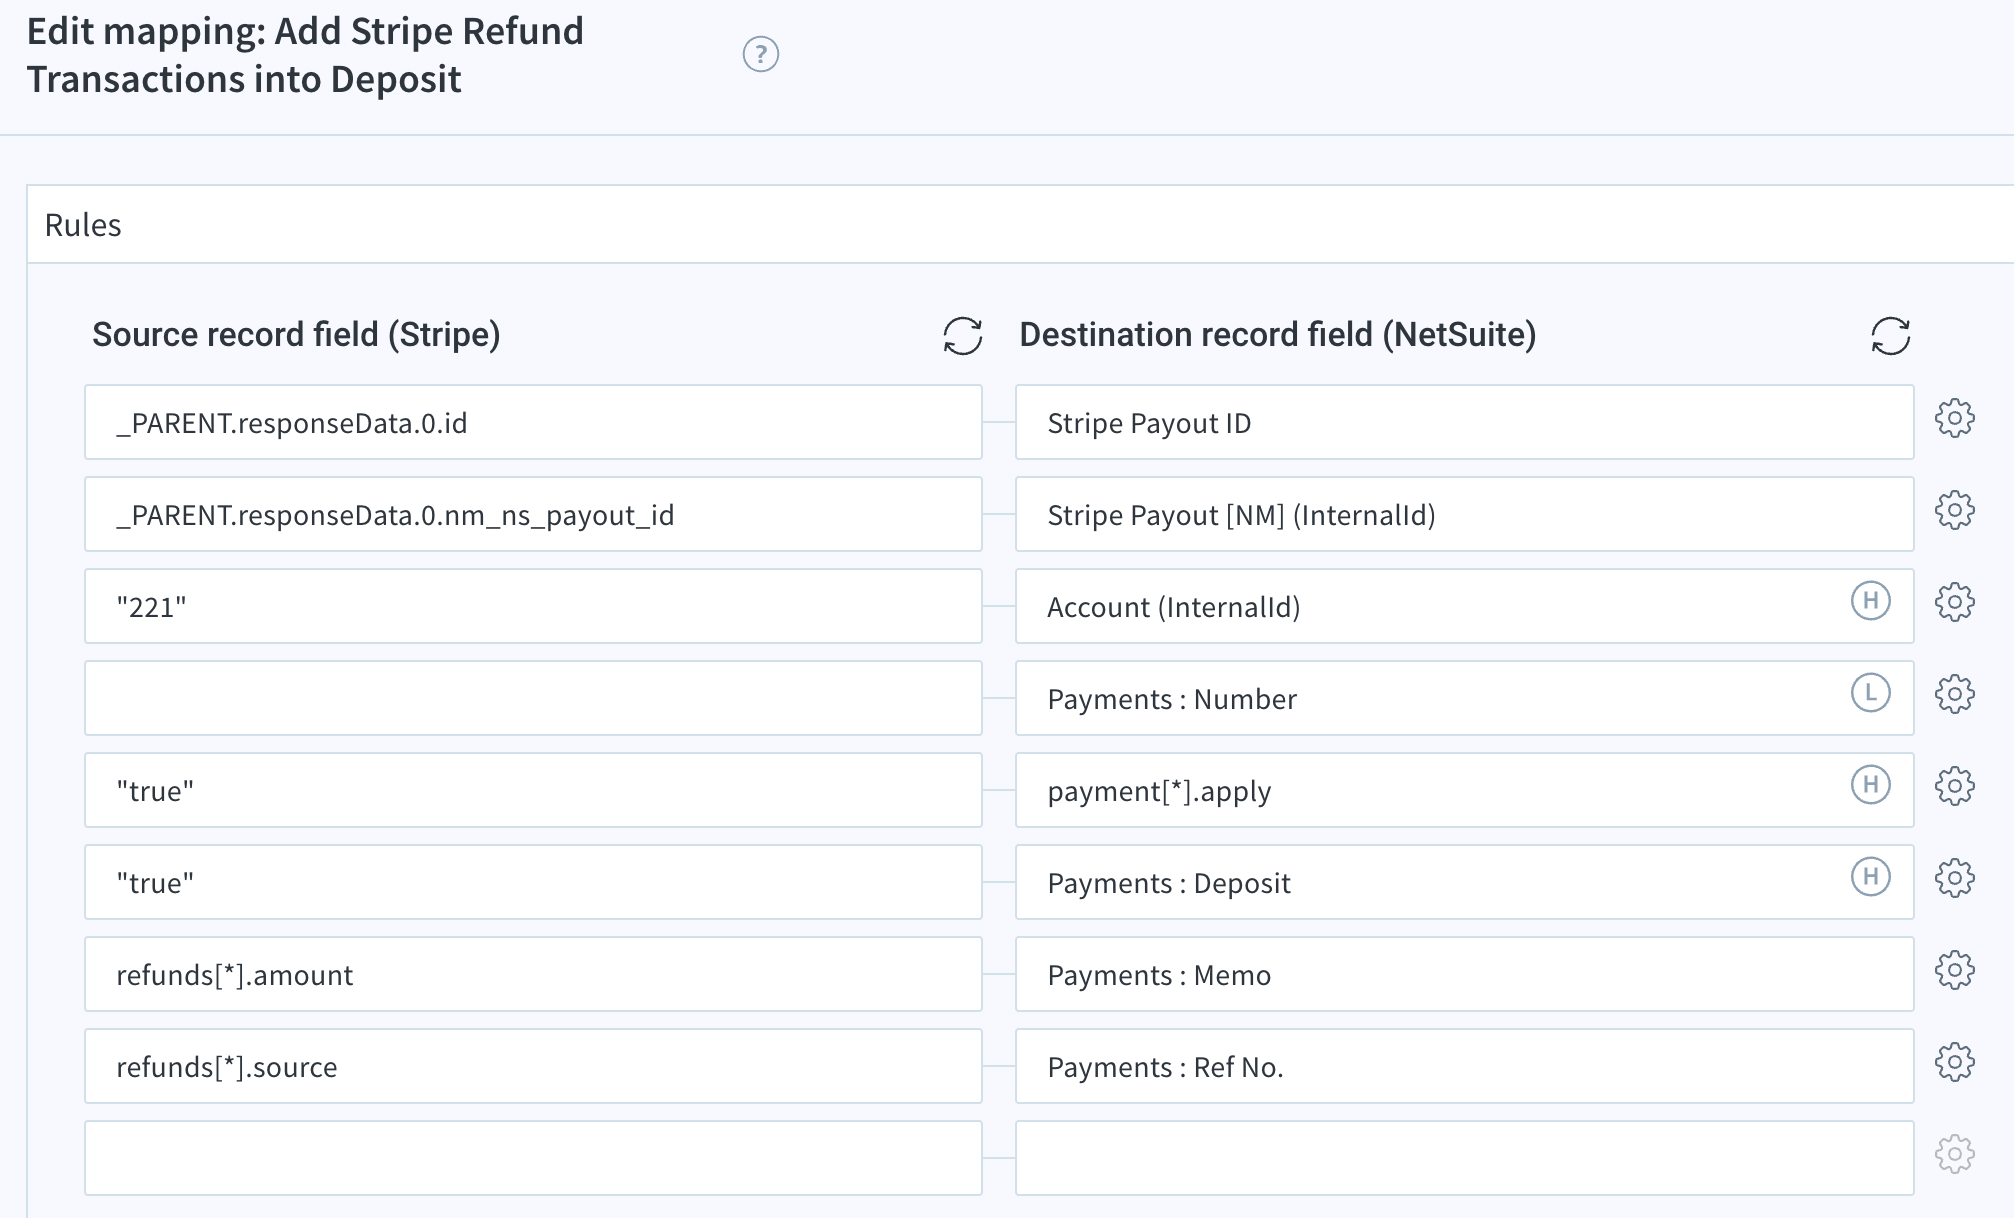2014x1218 pixels.
Task: Edit destination field payment[*].apply
Action: (1464, 790)
